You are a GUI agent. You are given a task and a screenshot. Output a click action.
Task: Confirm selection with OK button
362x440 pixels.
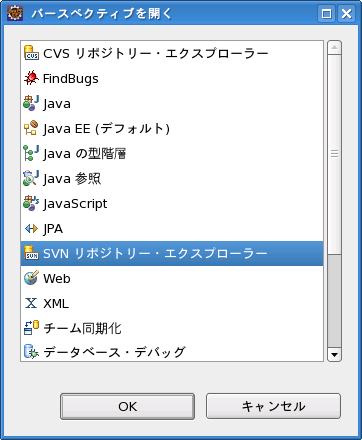127,406
